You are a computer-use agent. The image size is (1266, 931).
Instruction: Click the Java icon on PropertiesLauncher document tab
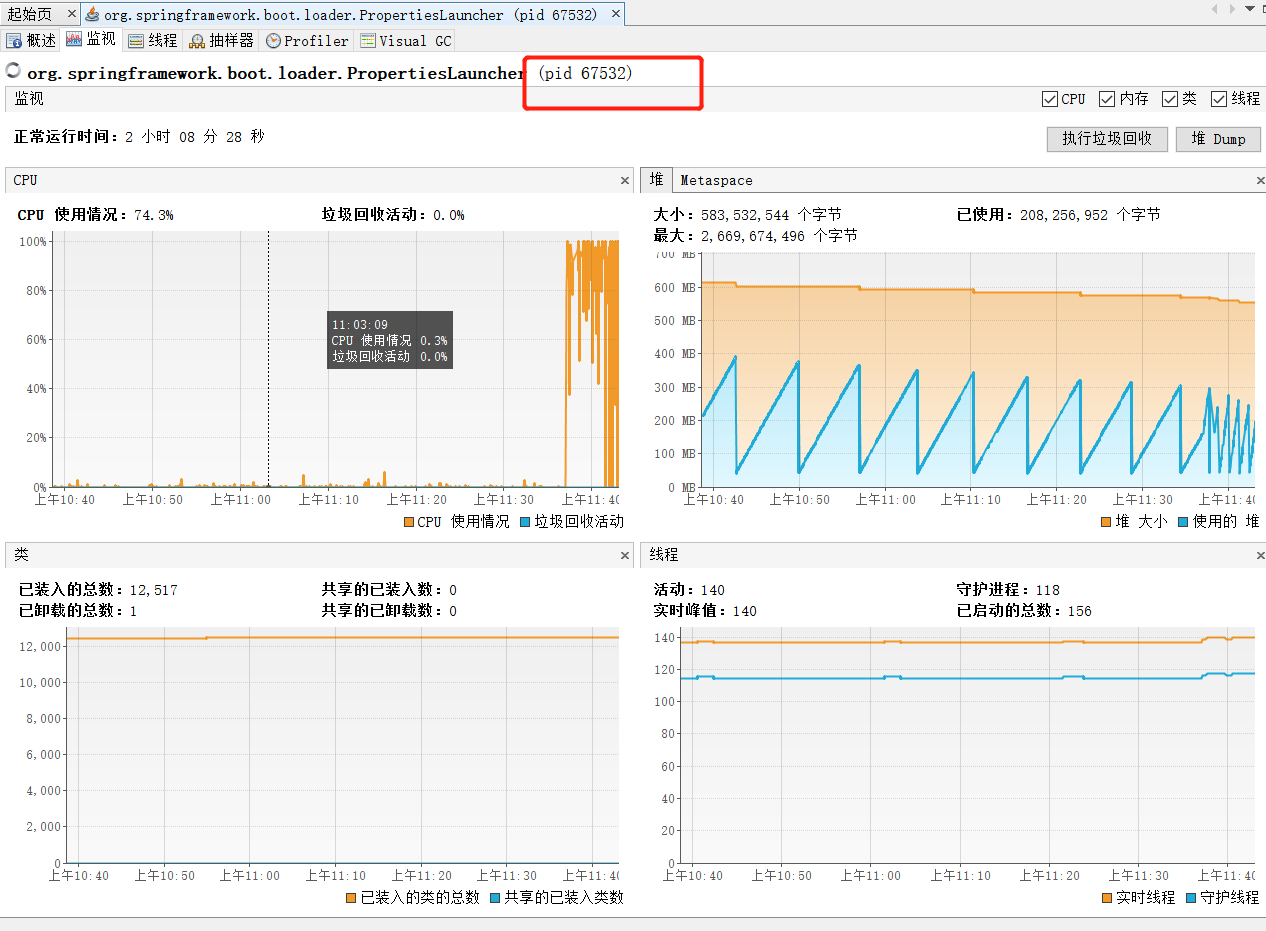(x=93, y=14)
